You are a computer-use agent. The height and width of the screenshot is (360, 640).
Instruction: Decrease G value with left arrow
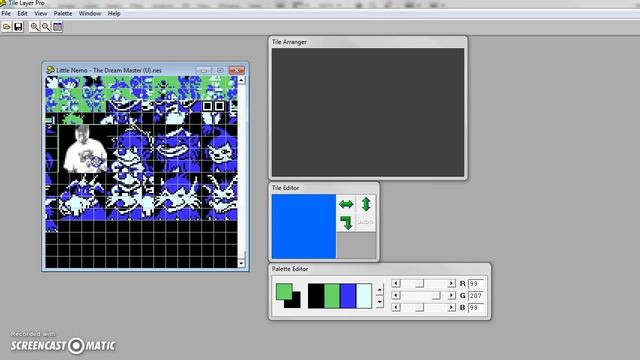(x=396, y=295)
